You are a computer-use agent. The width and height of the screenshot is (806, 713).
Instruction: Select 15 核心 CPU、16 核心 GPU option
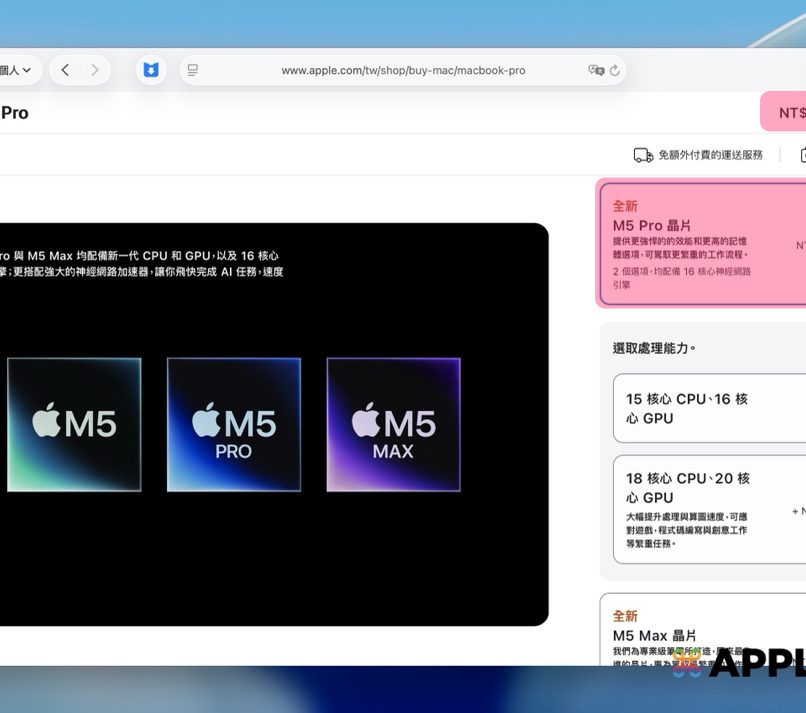tap(708, 408)
